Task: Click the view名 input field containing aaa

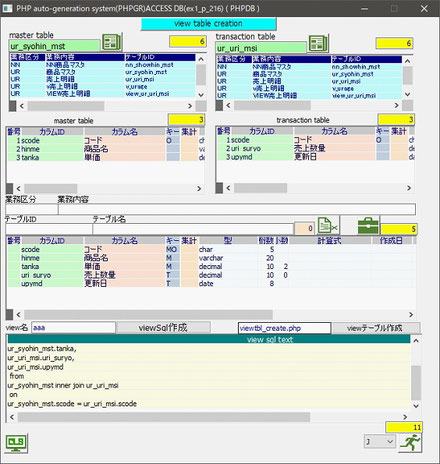Action: point(73,328)
